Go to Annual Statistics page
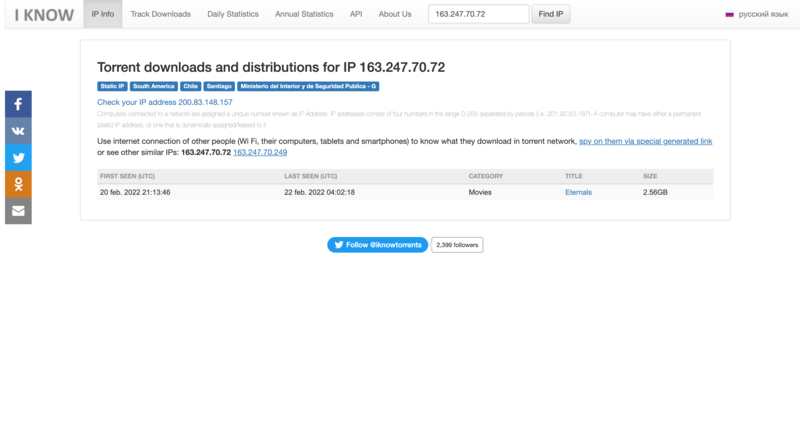 [306, 15]
